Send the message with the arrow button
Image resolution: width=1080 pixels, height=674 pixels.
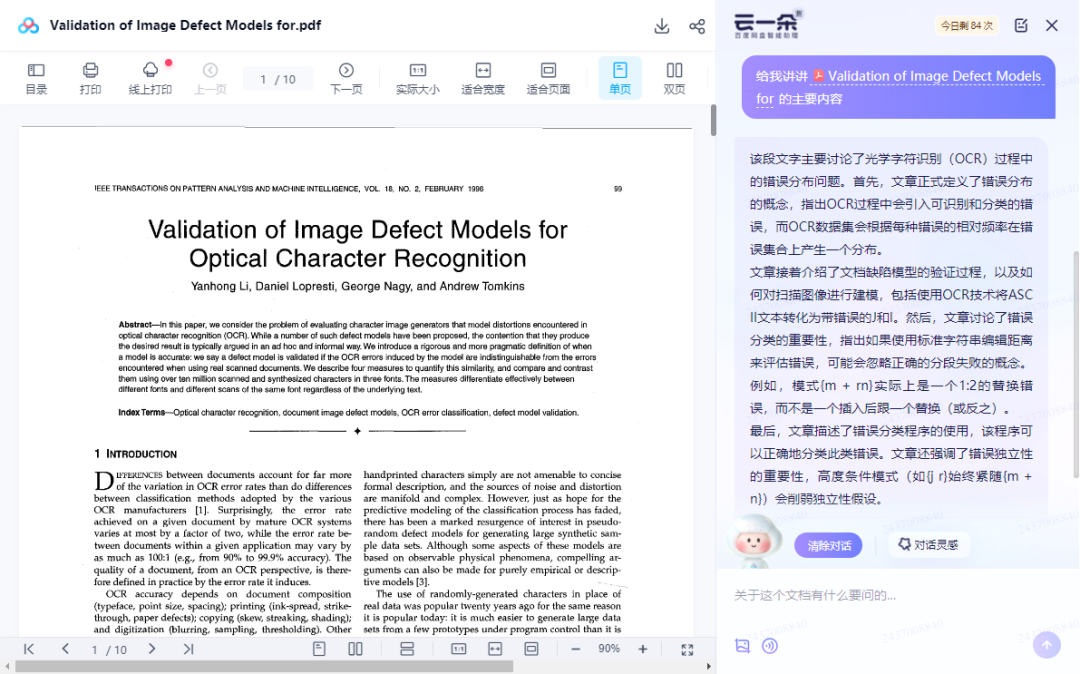coord(1046,645)
